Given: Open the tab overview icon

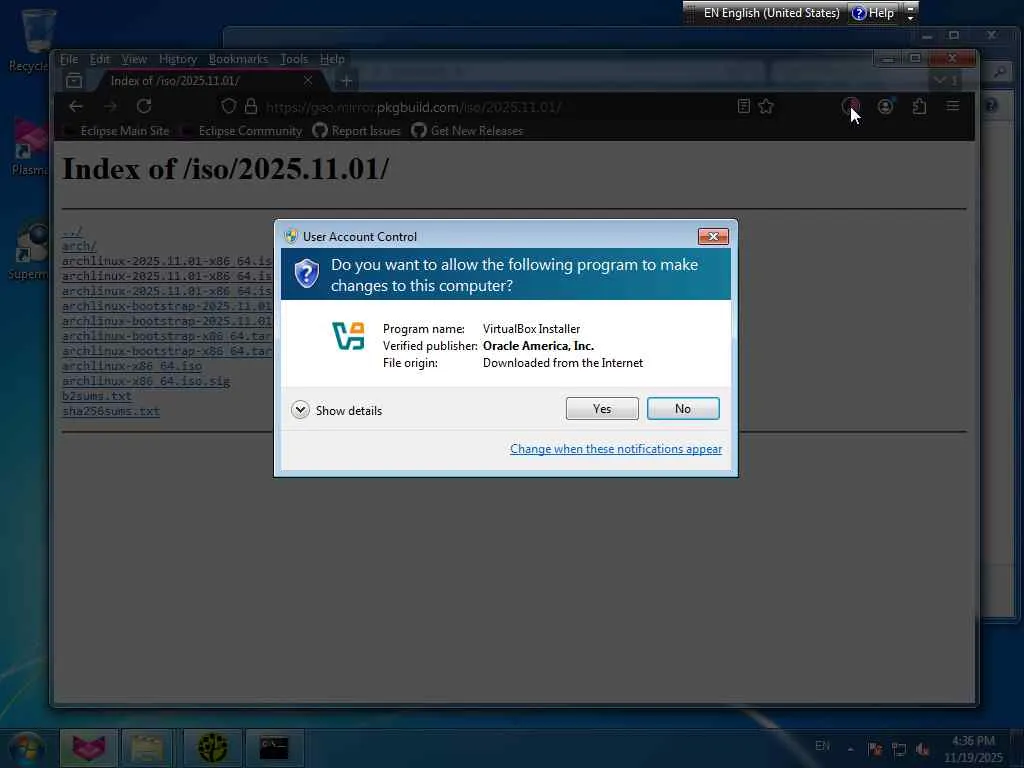Looking at the screenshot, I should pos(74,81).
